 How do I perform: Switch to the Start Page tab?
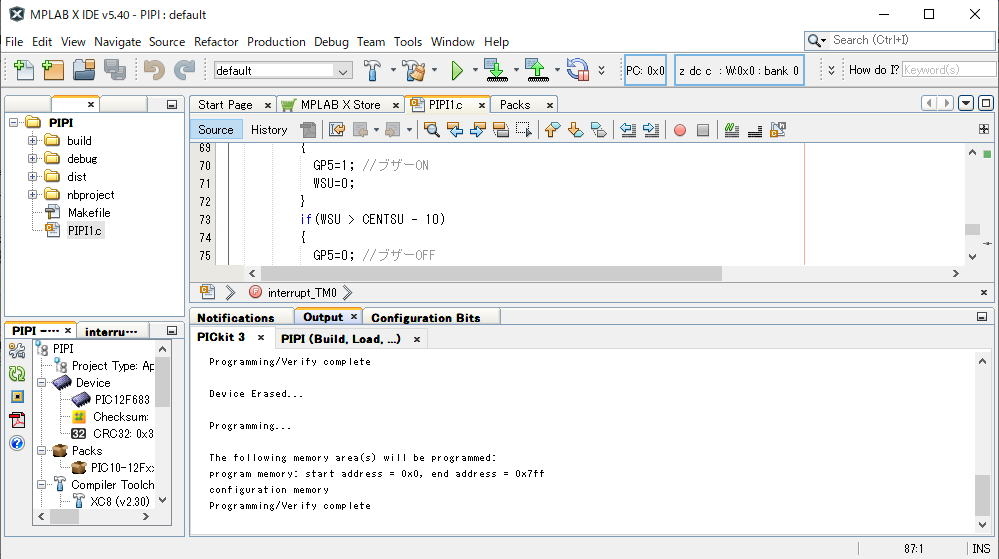click(225, 105)
